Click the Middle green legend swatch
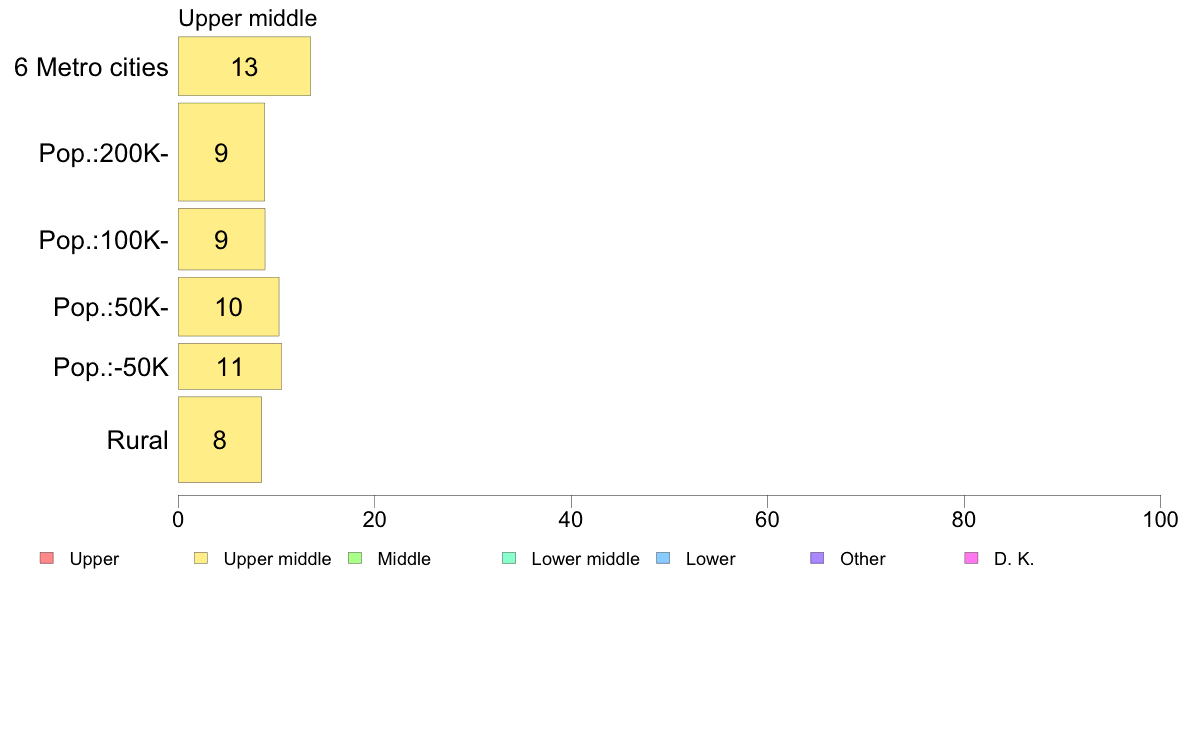Viewport: 1188px width, 736px height. click(x=355, y=559)
